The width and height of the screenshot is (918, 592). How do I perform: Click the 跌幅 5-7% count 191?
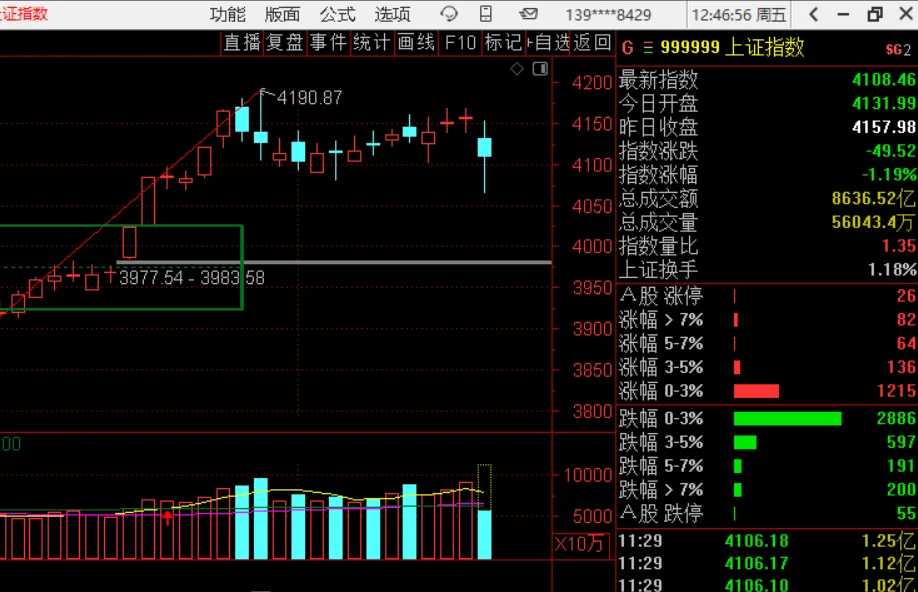900,466
